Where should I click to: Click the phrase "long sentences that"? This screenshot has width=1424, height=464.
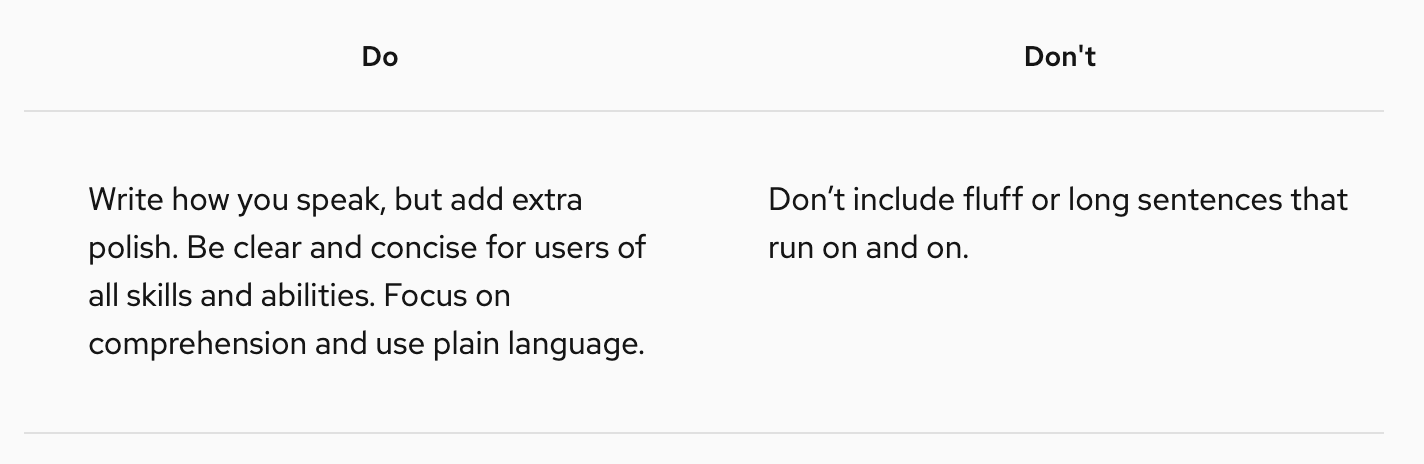1207,200
